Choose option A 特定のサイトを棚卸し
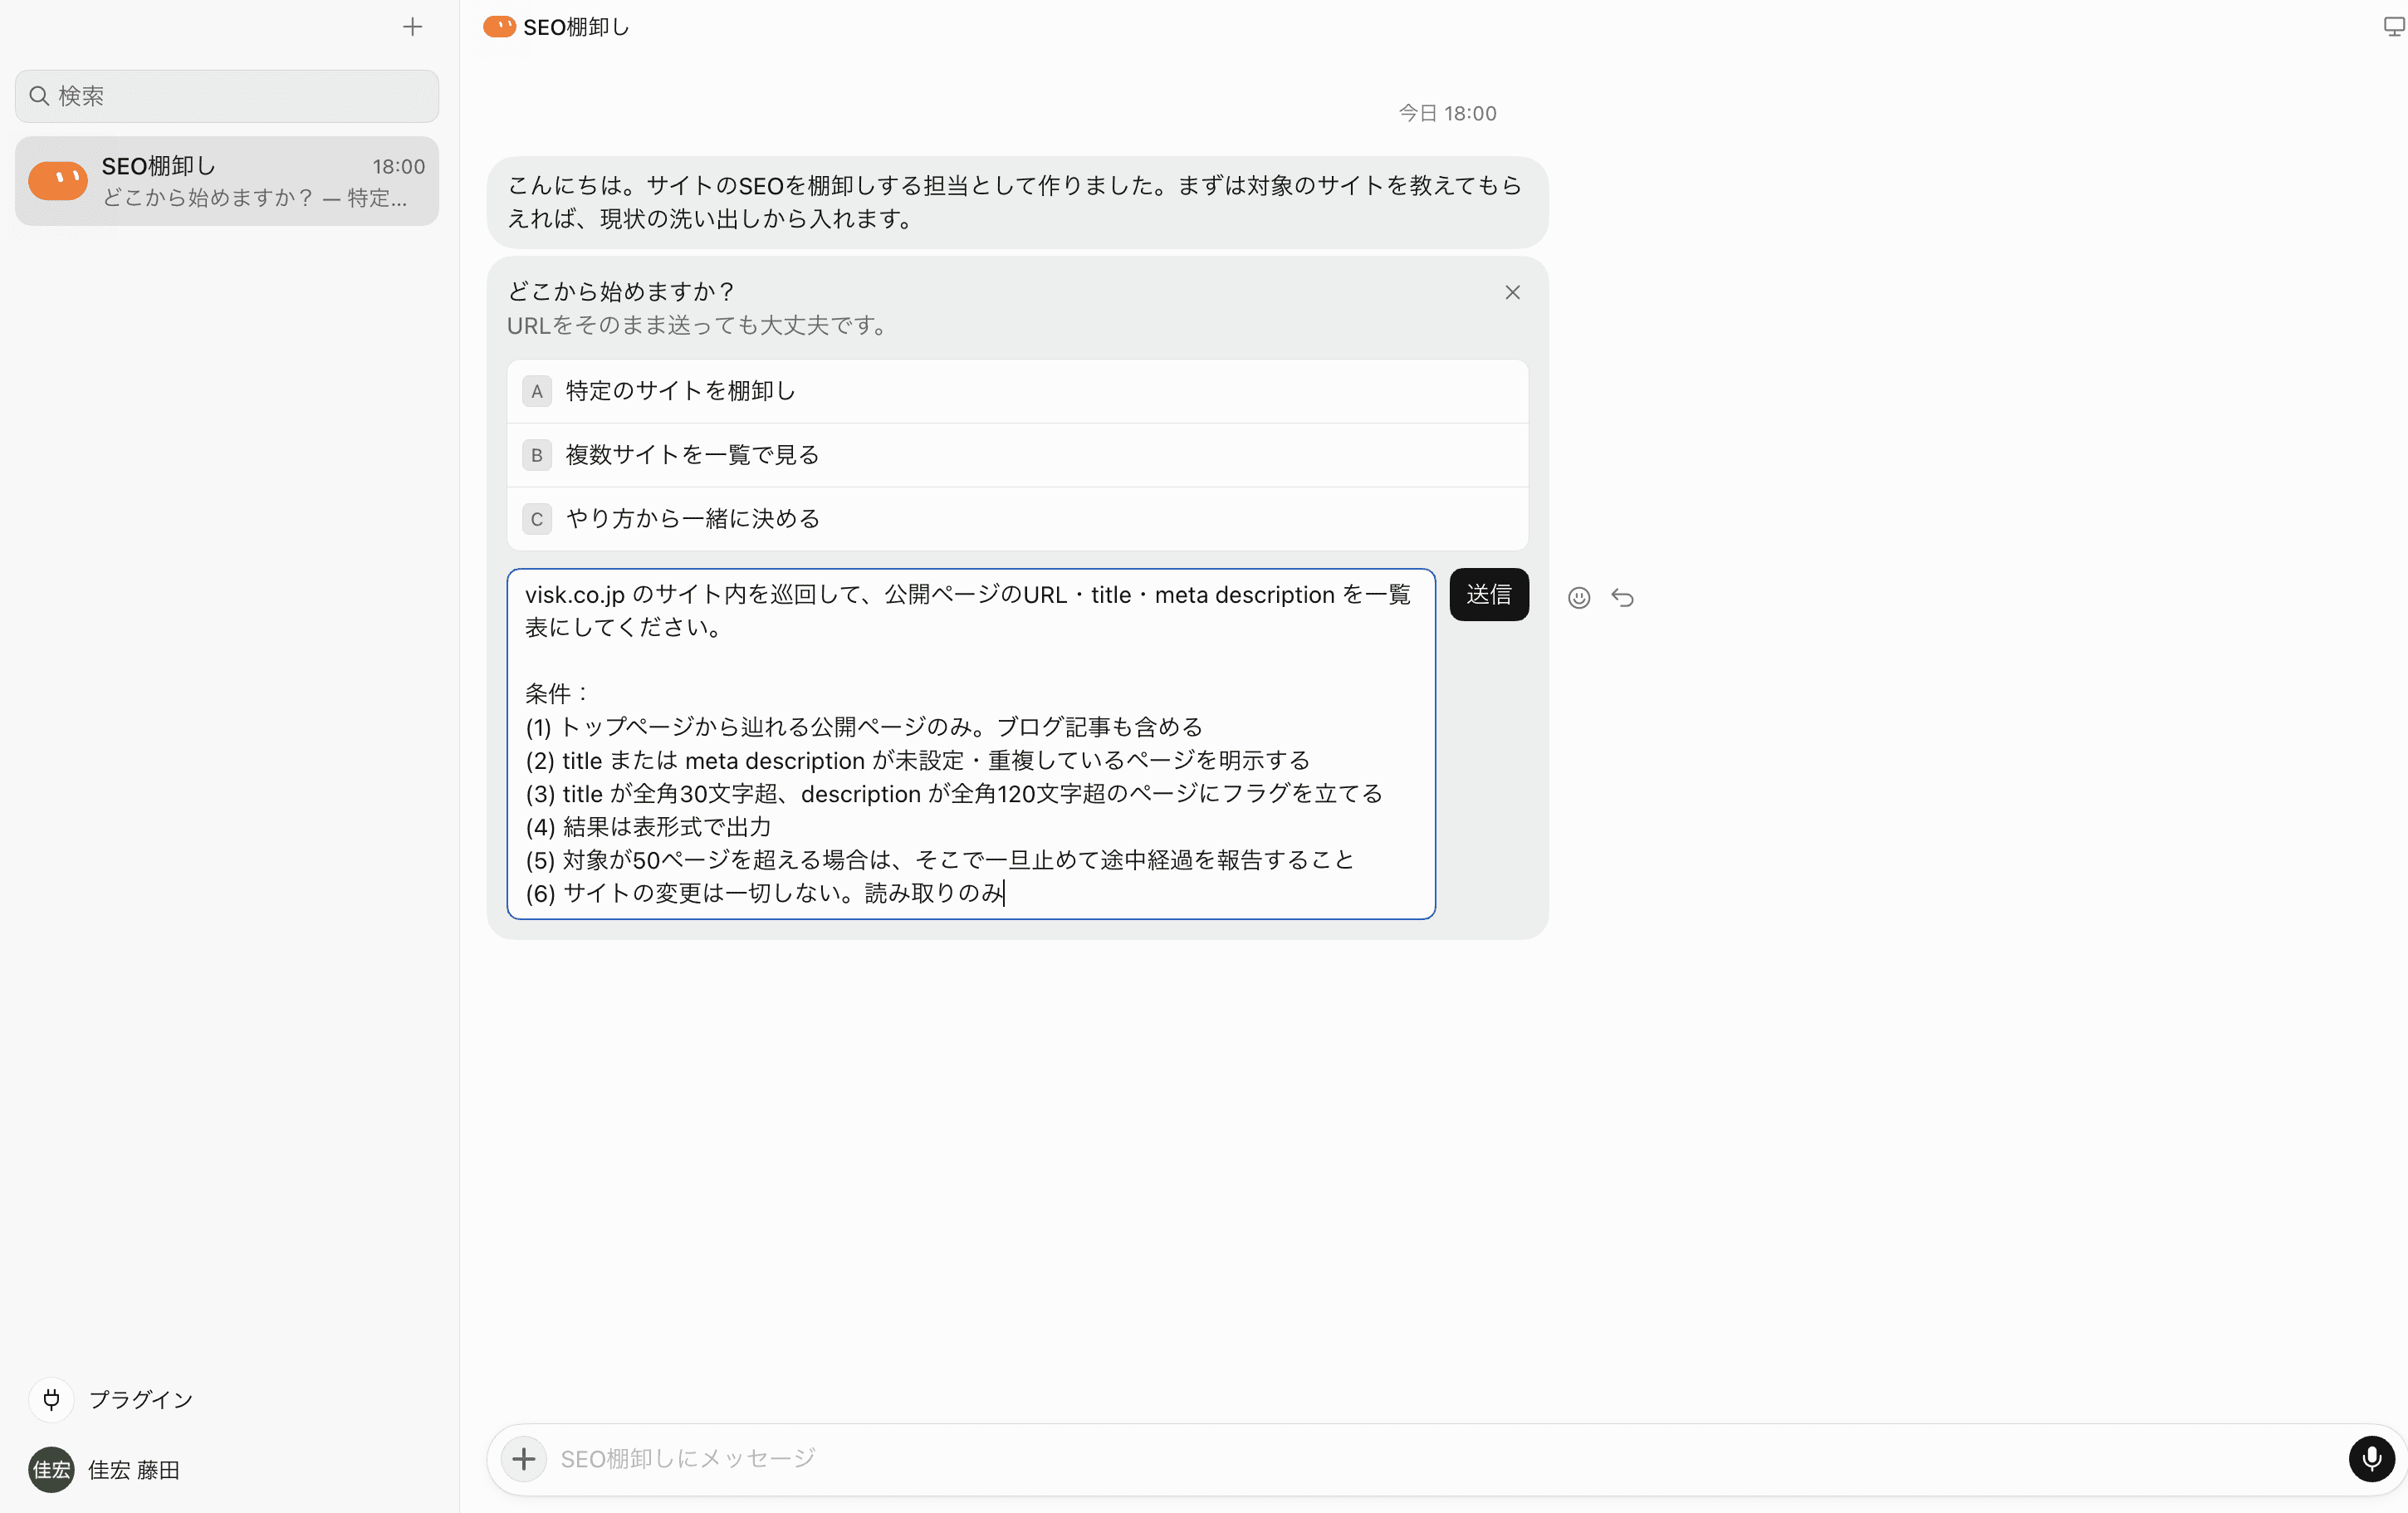 click(1017, 391)
